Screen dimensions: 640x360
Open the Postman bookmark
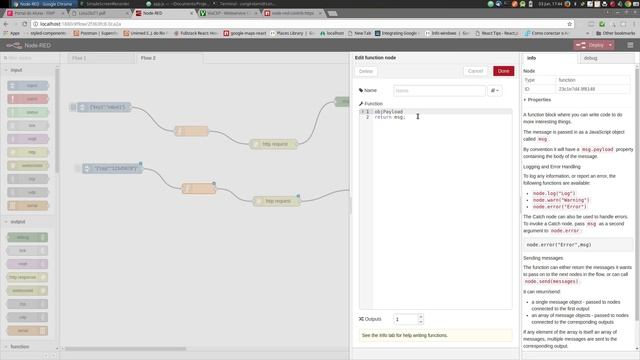95,33
